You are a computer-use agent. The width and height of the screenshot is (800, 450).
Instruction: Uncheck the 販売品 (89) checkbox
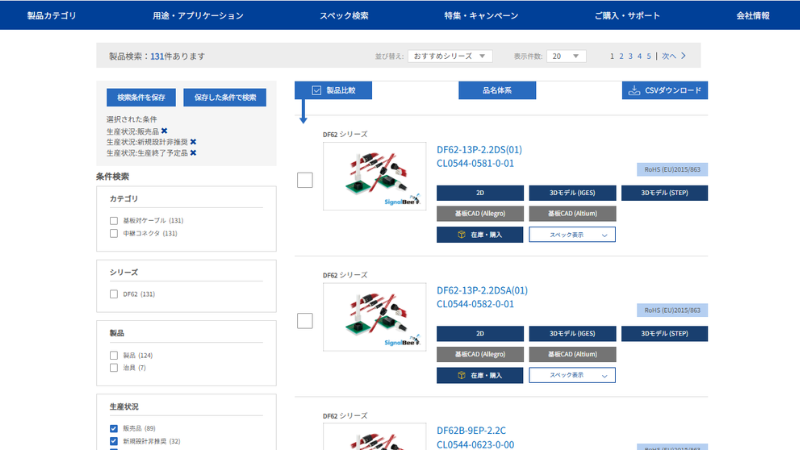(x=114, y=429)
